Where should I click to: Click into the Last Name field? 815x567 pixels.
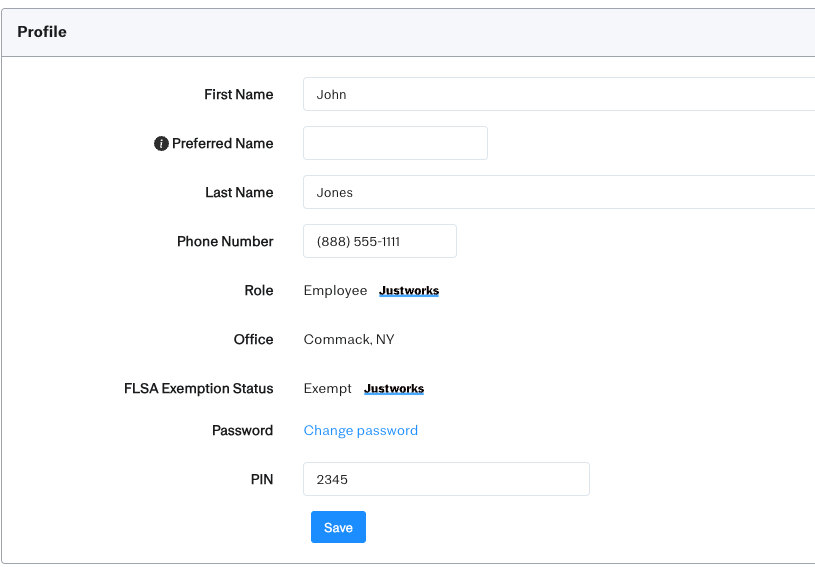click(x=558, y=193)
